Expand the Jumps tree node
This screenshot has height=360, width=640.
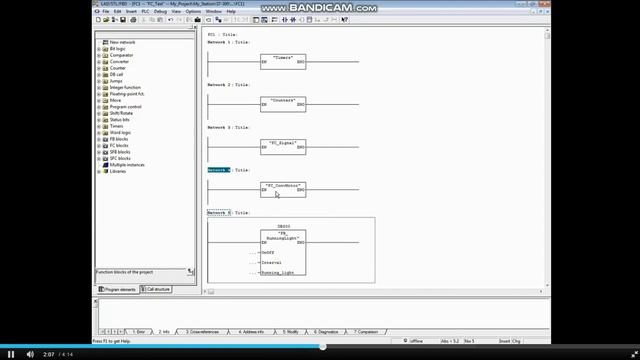click(x=99, y=81)
